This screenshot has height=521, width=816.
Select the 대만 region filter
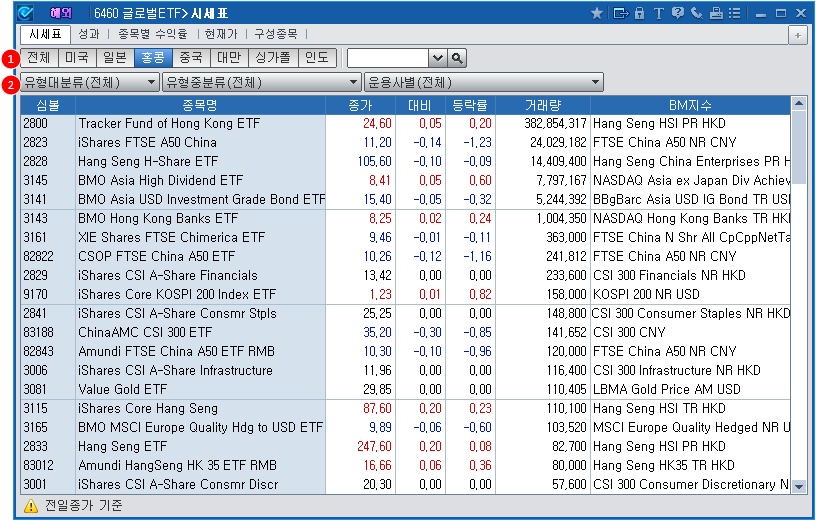coord(229,57)
